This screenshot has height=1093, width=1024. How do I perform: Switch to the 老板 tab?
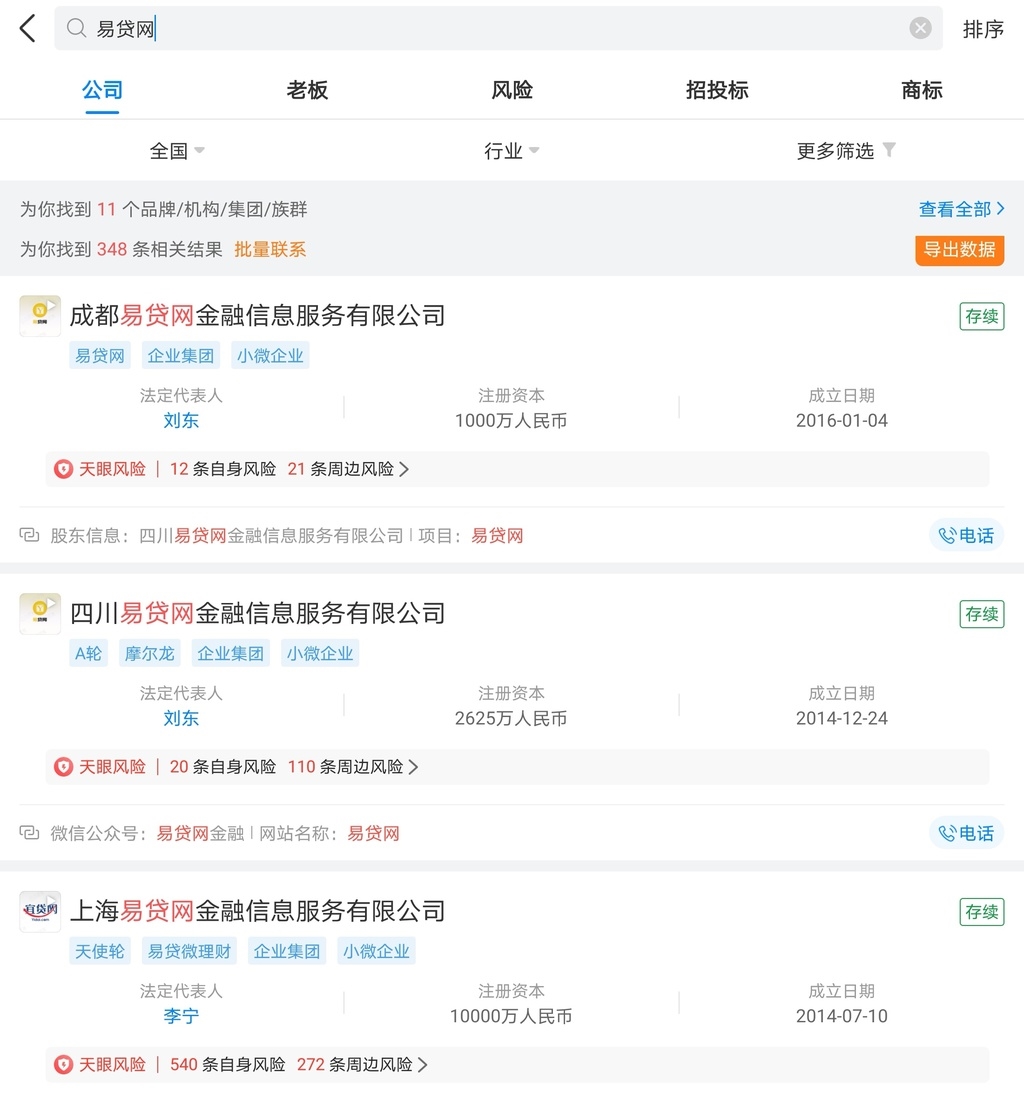click(307, 90)
